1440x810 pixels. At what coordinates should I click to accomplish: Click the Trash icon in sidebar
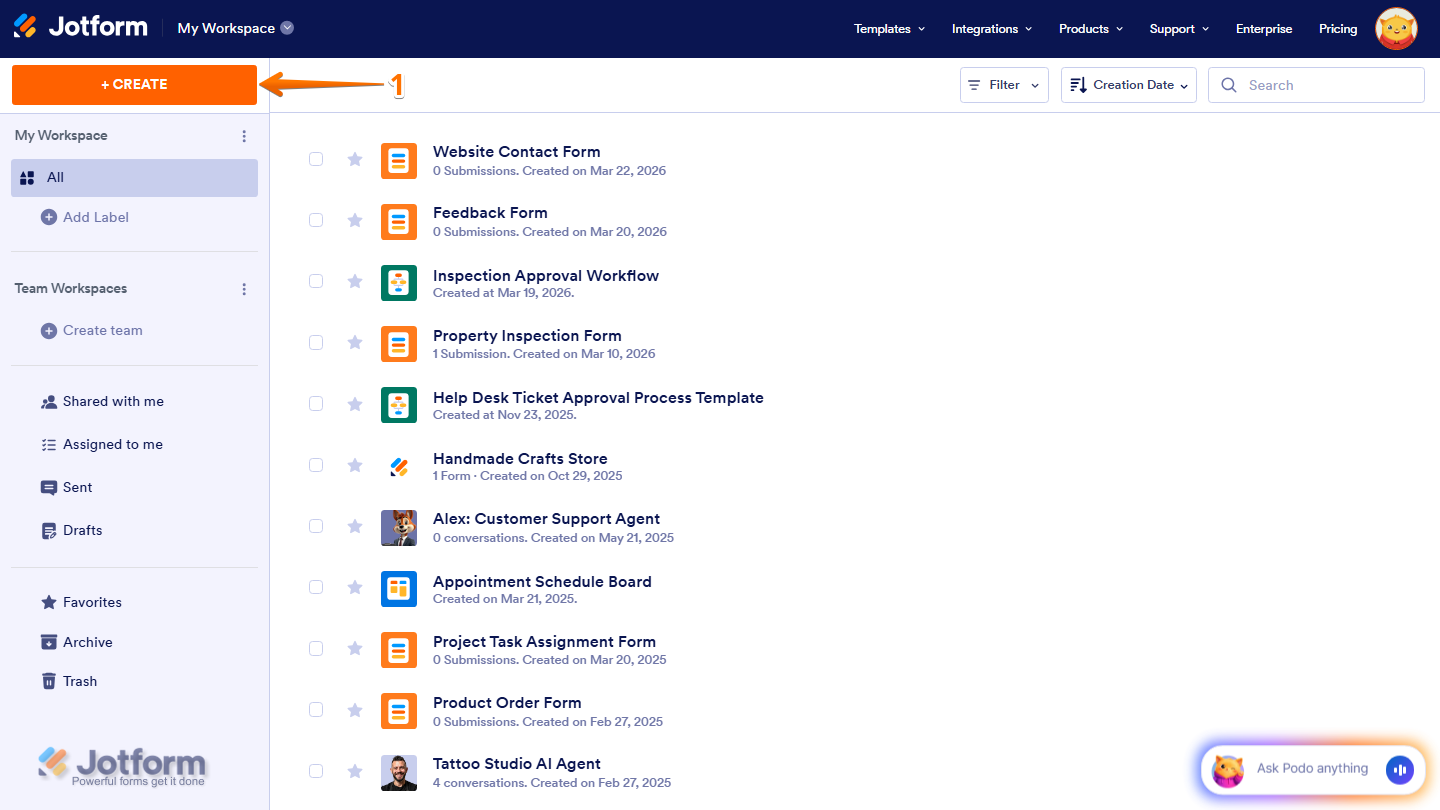pyautogui.click(x=48, y=681)
